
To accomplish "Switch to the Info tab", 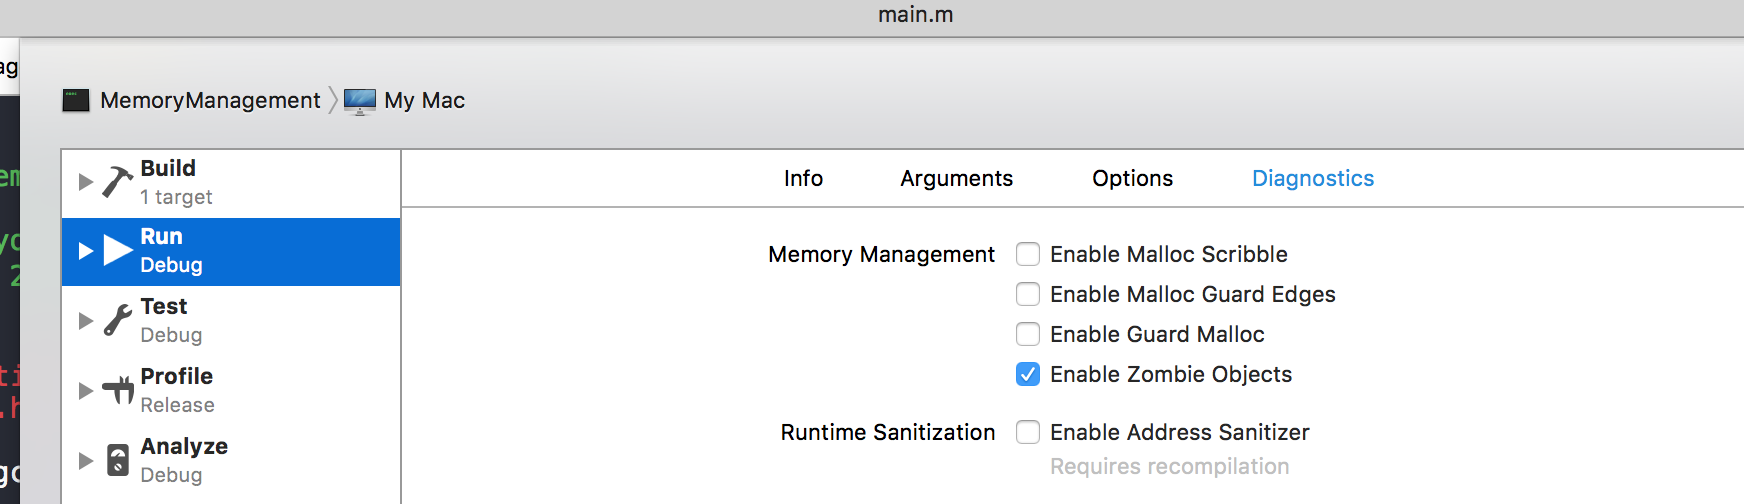I will point(803,178).
